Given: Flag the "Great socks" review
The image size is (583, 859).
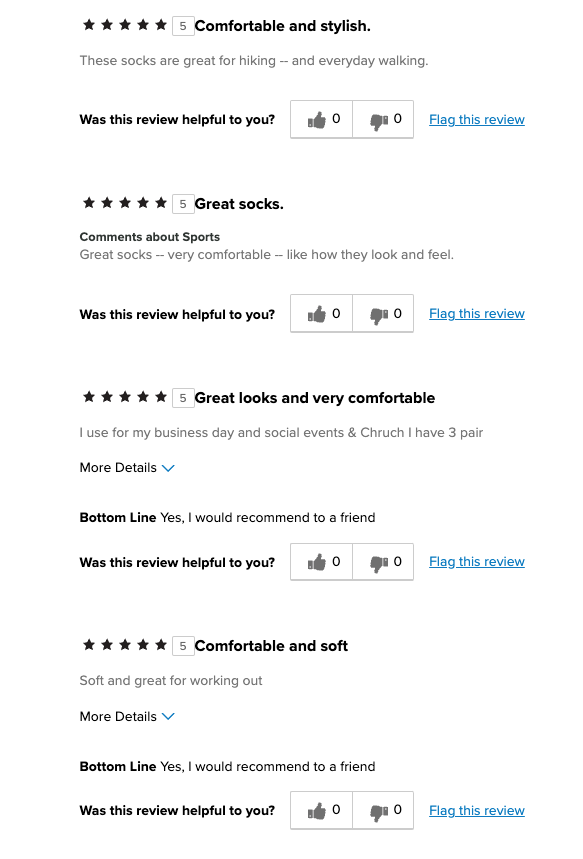Looking at the screenshot, I should 477,313.
